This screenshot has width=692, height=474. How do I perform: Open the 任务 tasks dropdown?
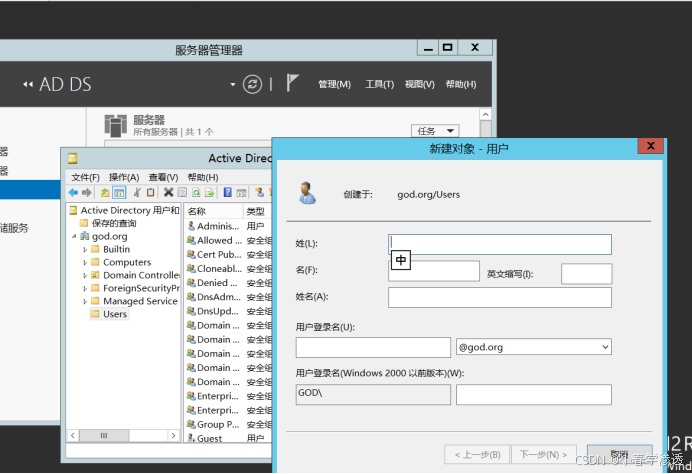[x=435, y=131]
